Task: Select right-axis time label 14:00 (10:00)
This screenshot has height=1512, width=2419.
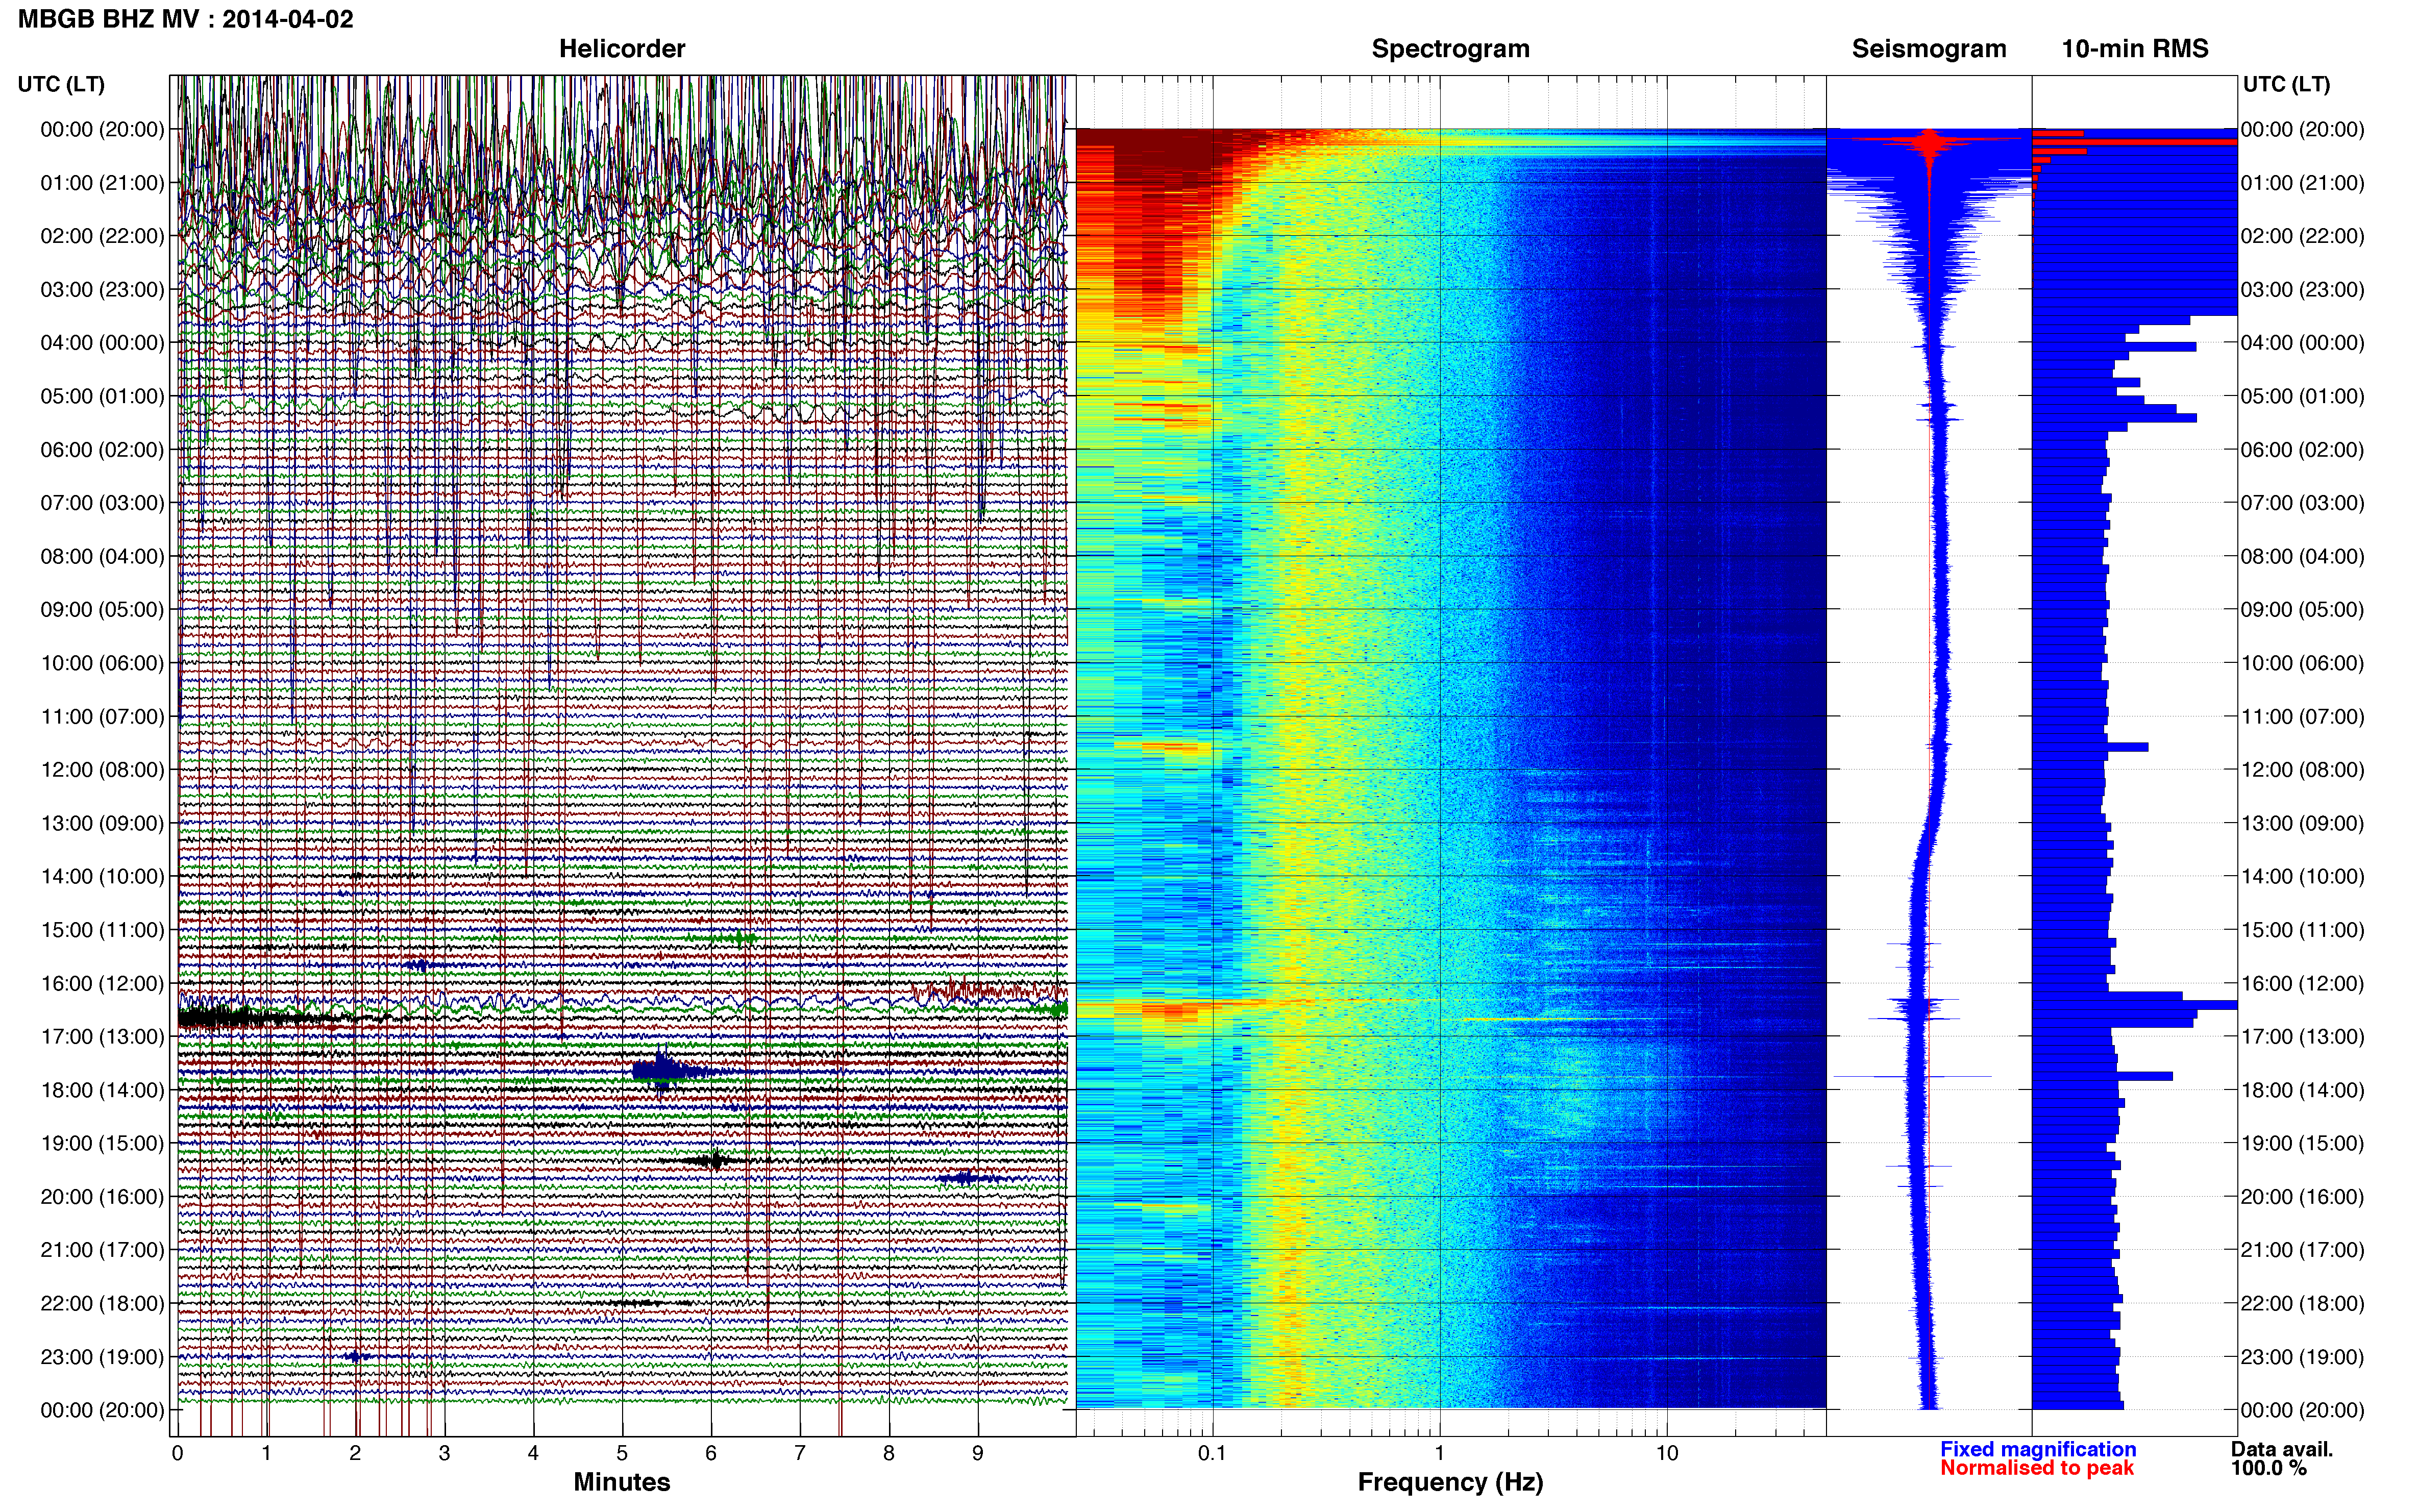Action: pyautogui.click(x=2302, y=877)
